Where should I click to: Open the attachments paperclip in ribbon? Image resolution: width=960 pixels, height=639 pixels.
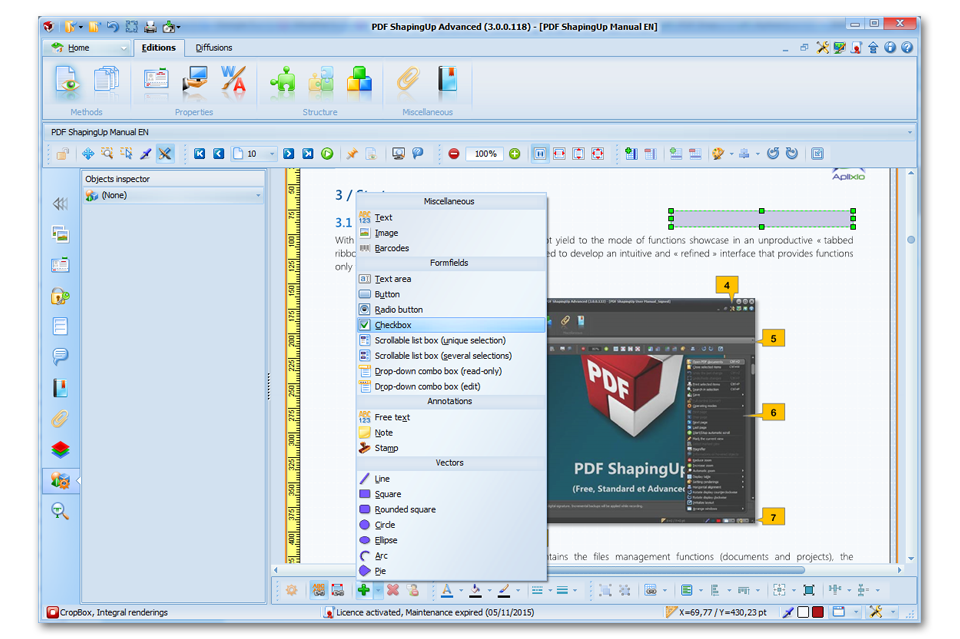pos(408,80)
